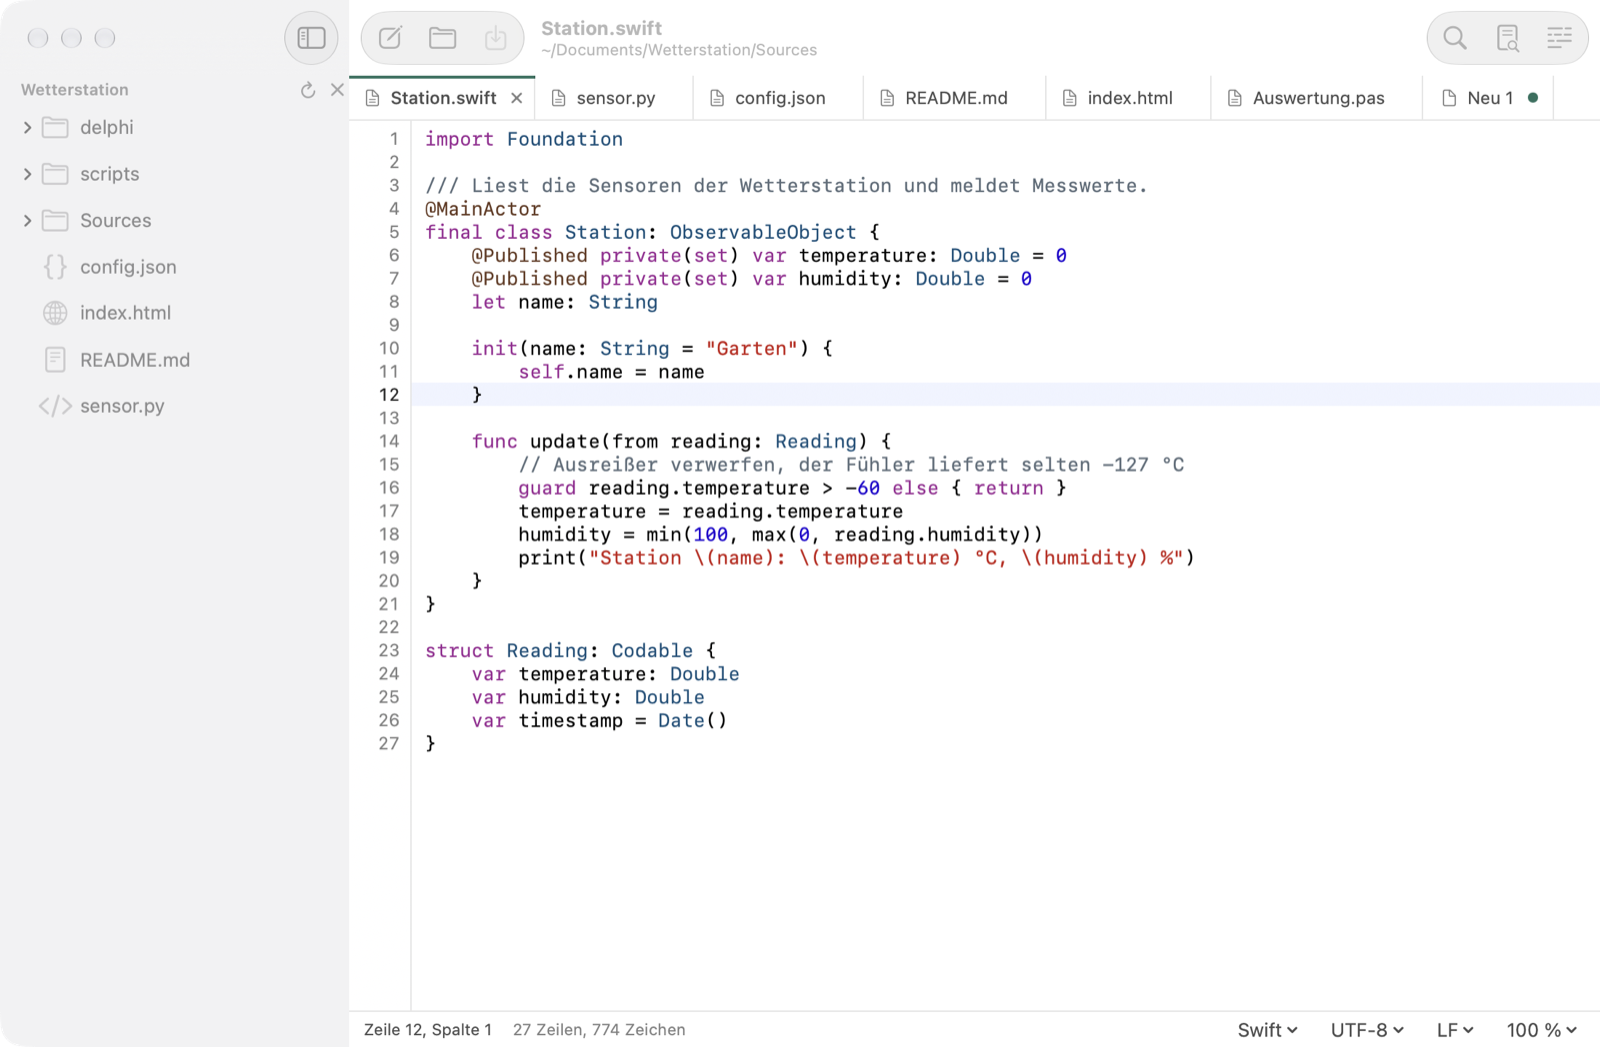Open find-in-document page icon

[1508, 38]
